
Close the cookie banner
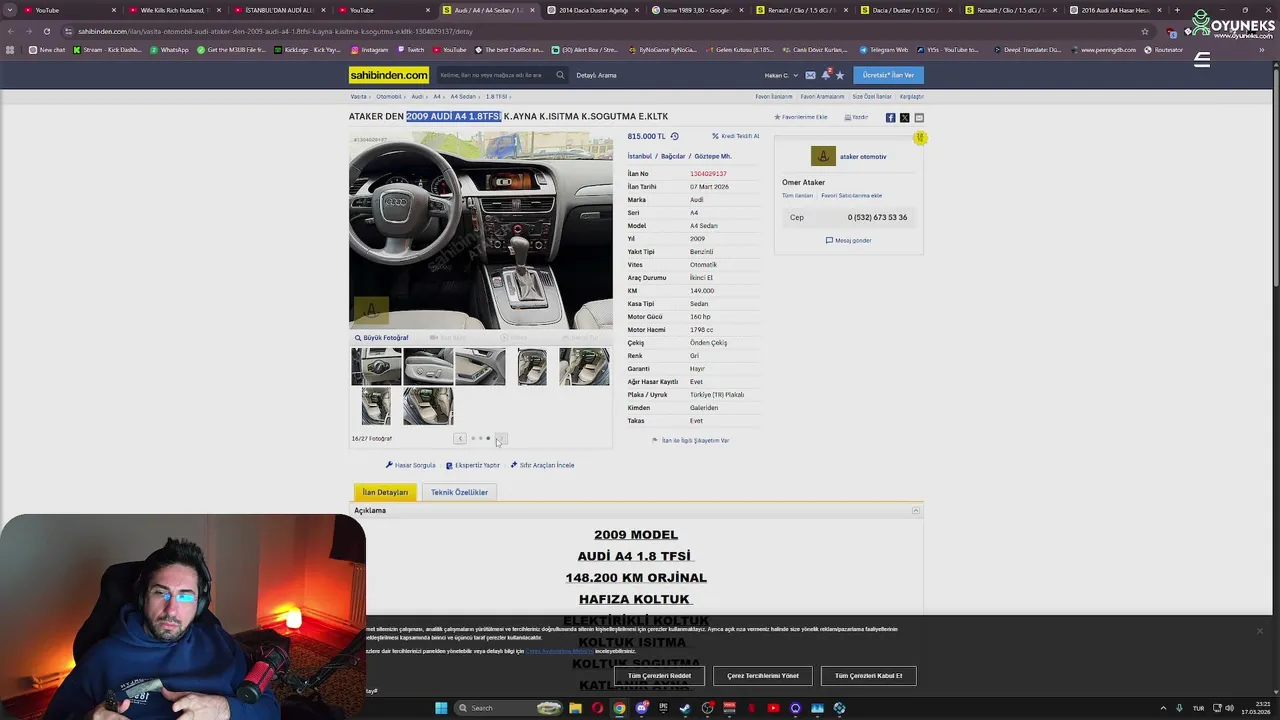[1259, 631]
